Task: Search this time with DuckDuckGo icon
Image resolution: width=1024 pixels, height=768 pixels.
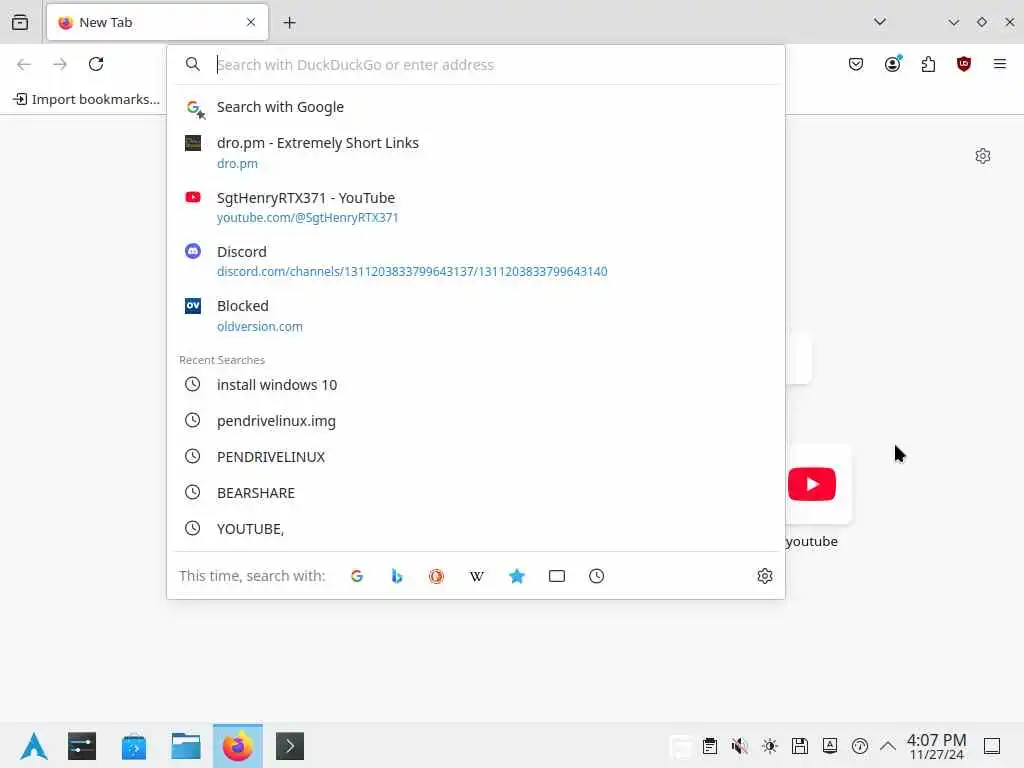Action: 436,576
